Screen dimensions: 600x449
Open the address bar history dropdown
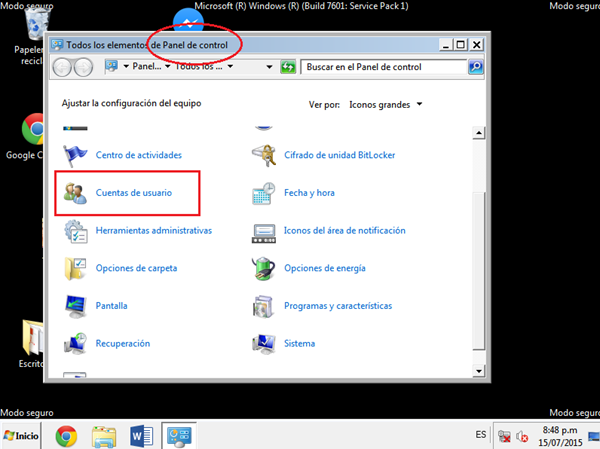(x=269, y=67)
